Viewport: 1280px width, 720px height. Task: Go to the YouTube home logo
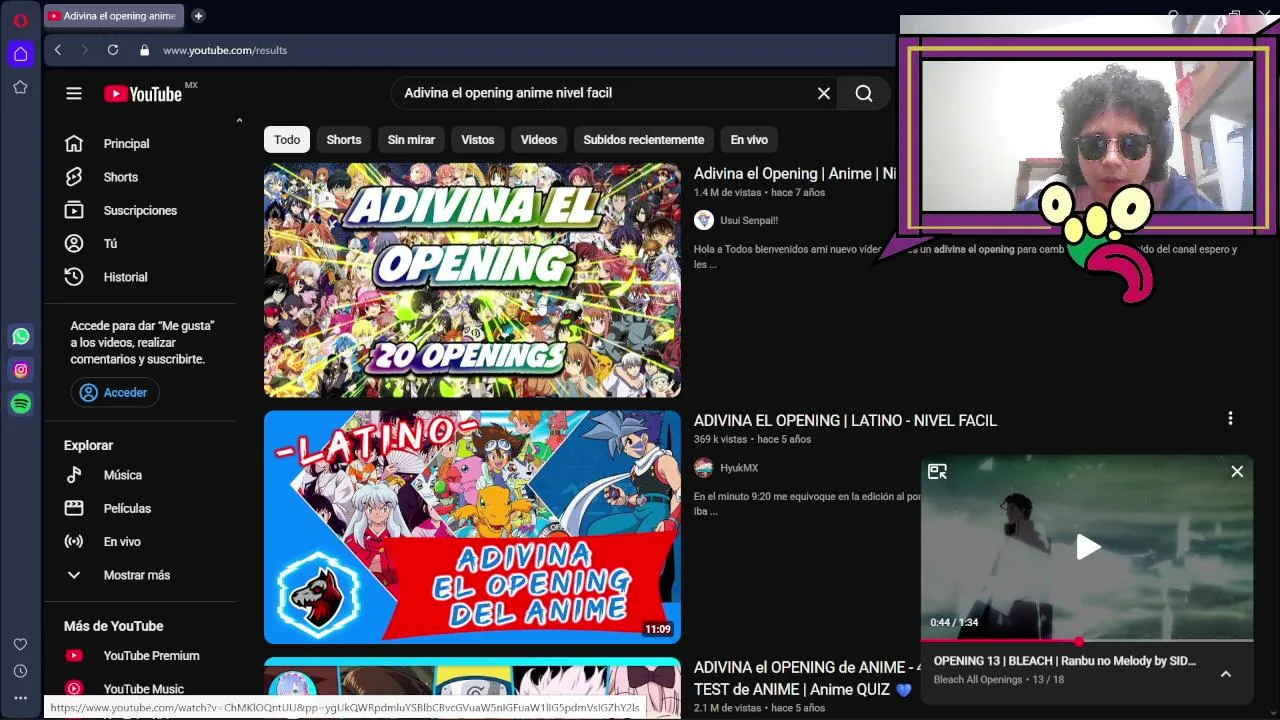(x=142, y=94)
